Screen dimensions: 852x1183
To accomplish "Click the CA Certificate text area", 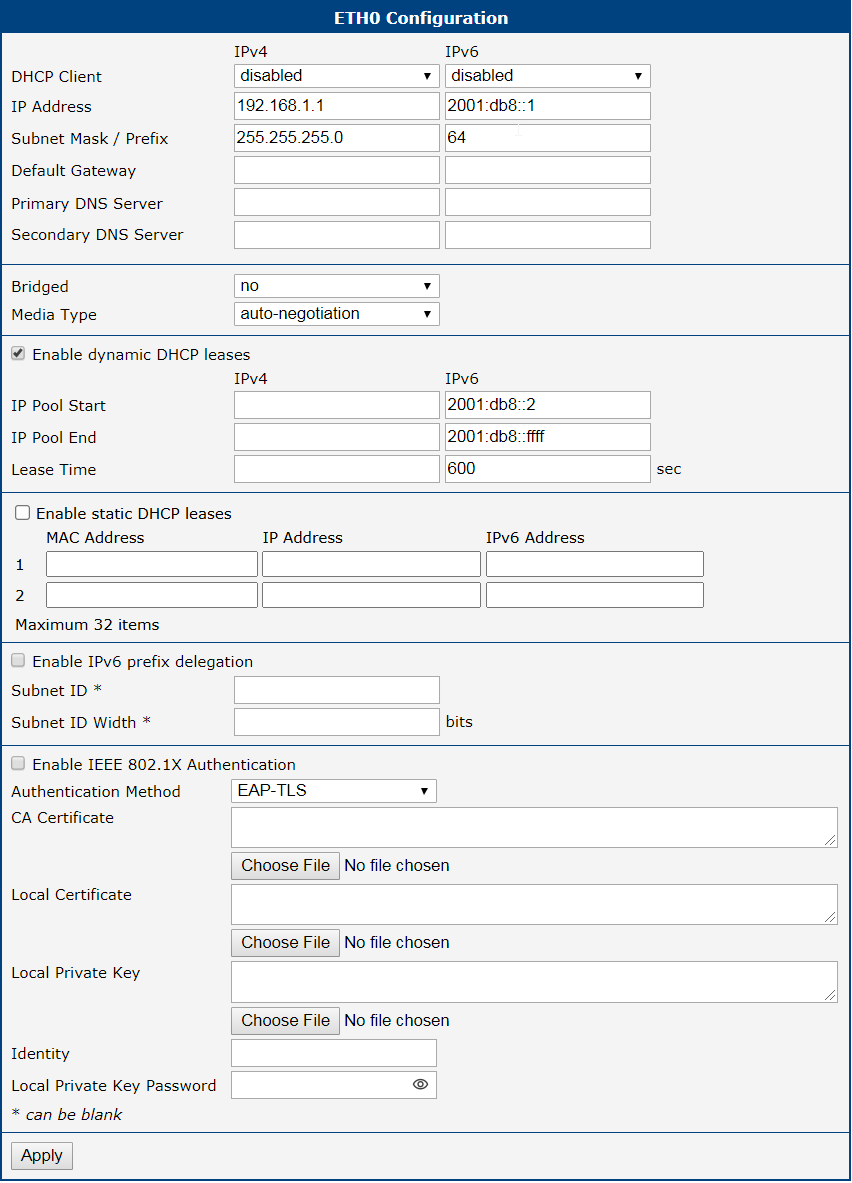I will tap(534, 828).
